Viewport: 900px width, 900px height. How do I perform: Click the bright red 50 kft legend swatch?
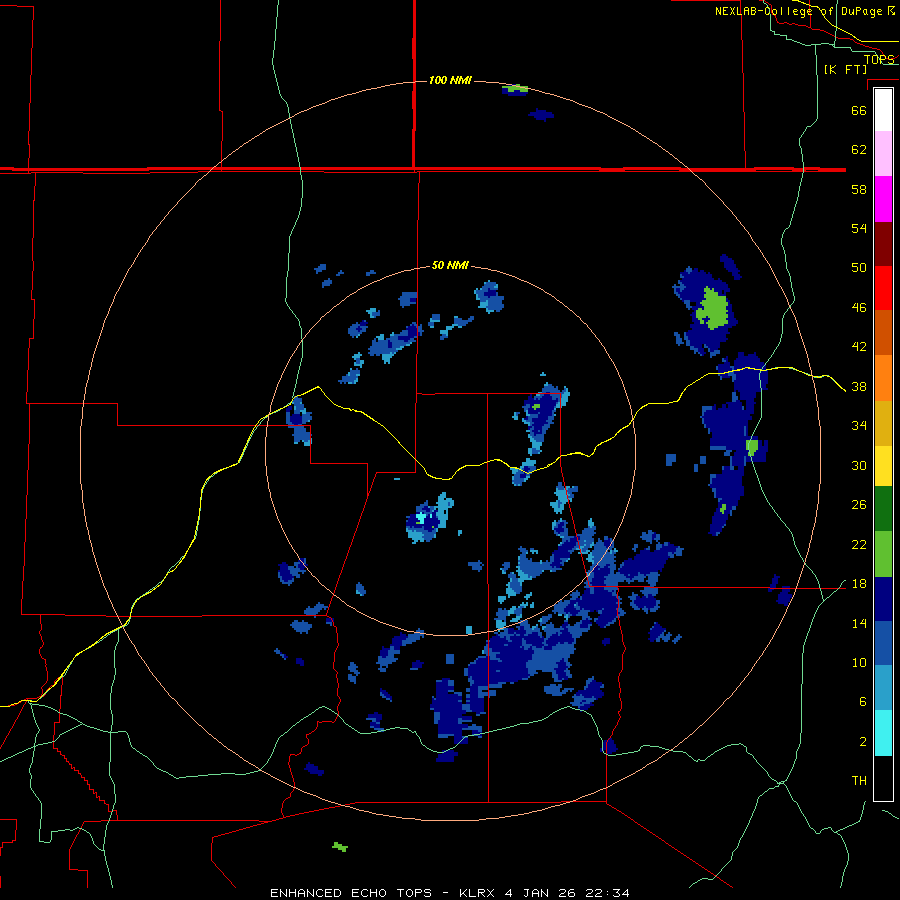(883, 288)
